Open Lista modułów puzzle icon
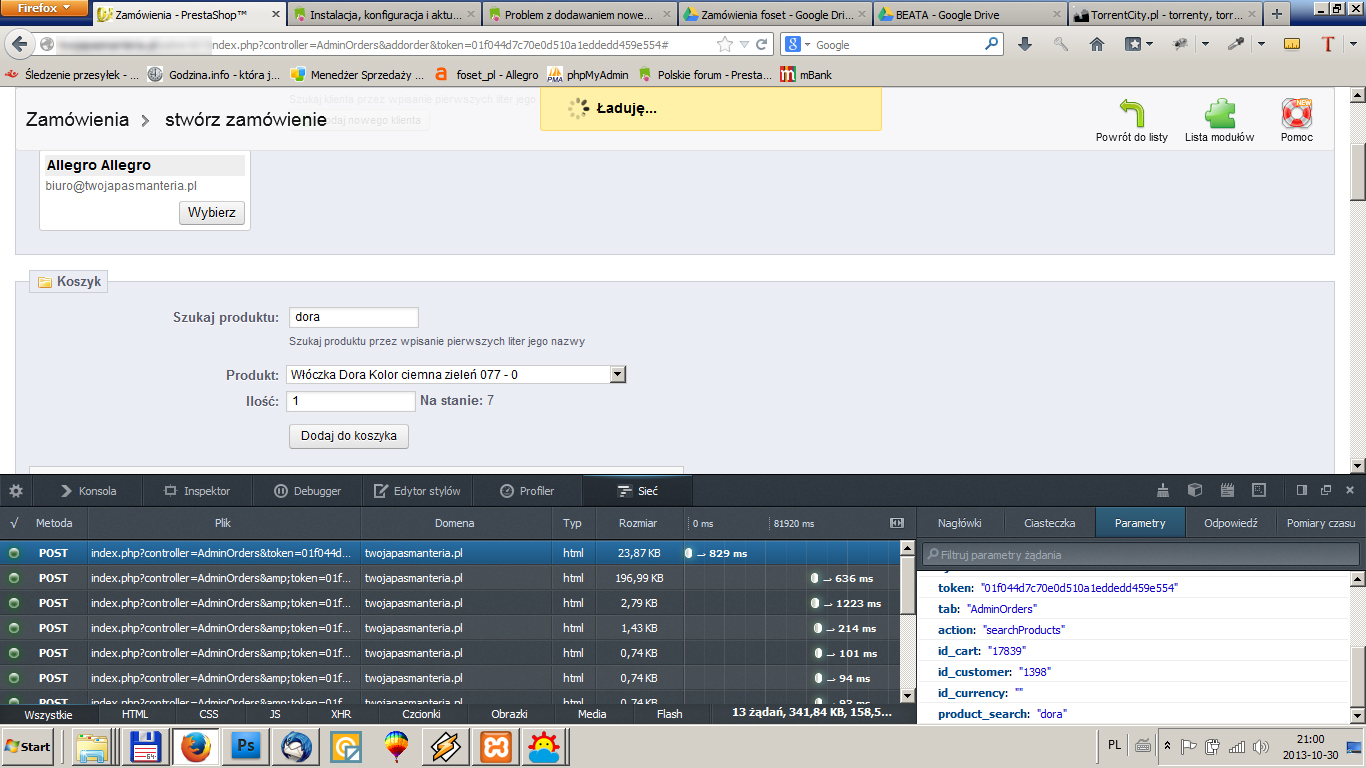The height and width of the screenshot is (768, 1366). coord(1219,113)
